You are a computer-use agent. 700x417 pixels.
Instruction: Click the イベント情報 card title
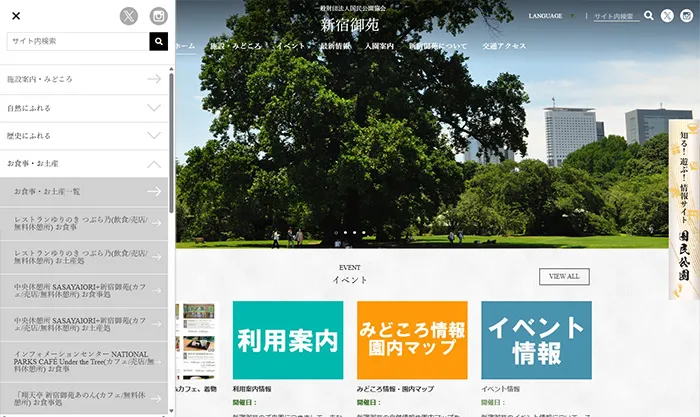click(x=500, y=389)
